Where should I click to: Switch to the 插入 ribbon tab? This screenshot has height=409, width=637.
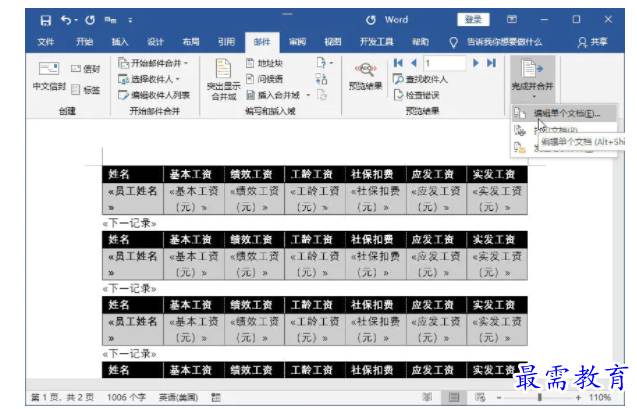(x=120, y=42)
